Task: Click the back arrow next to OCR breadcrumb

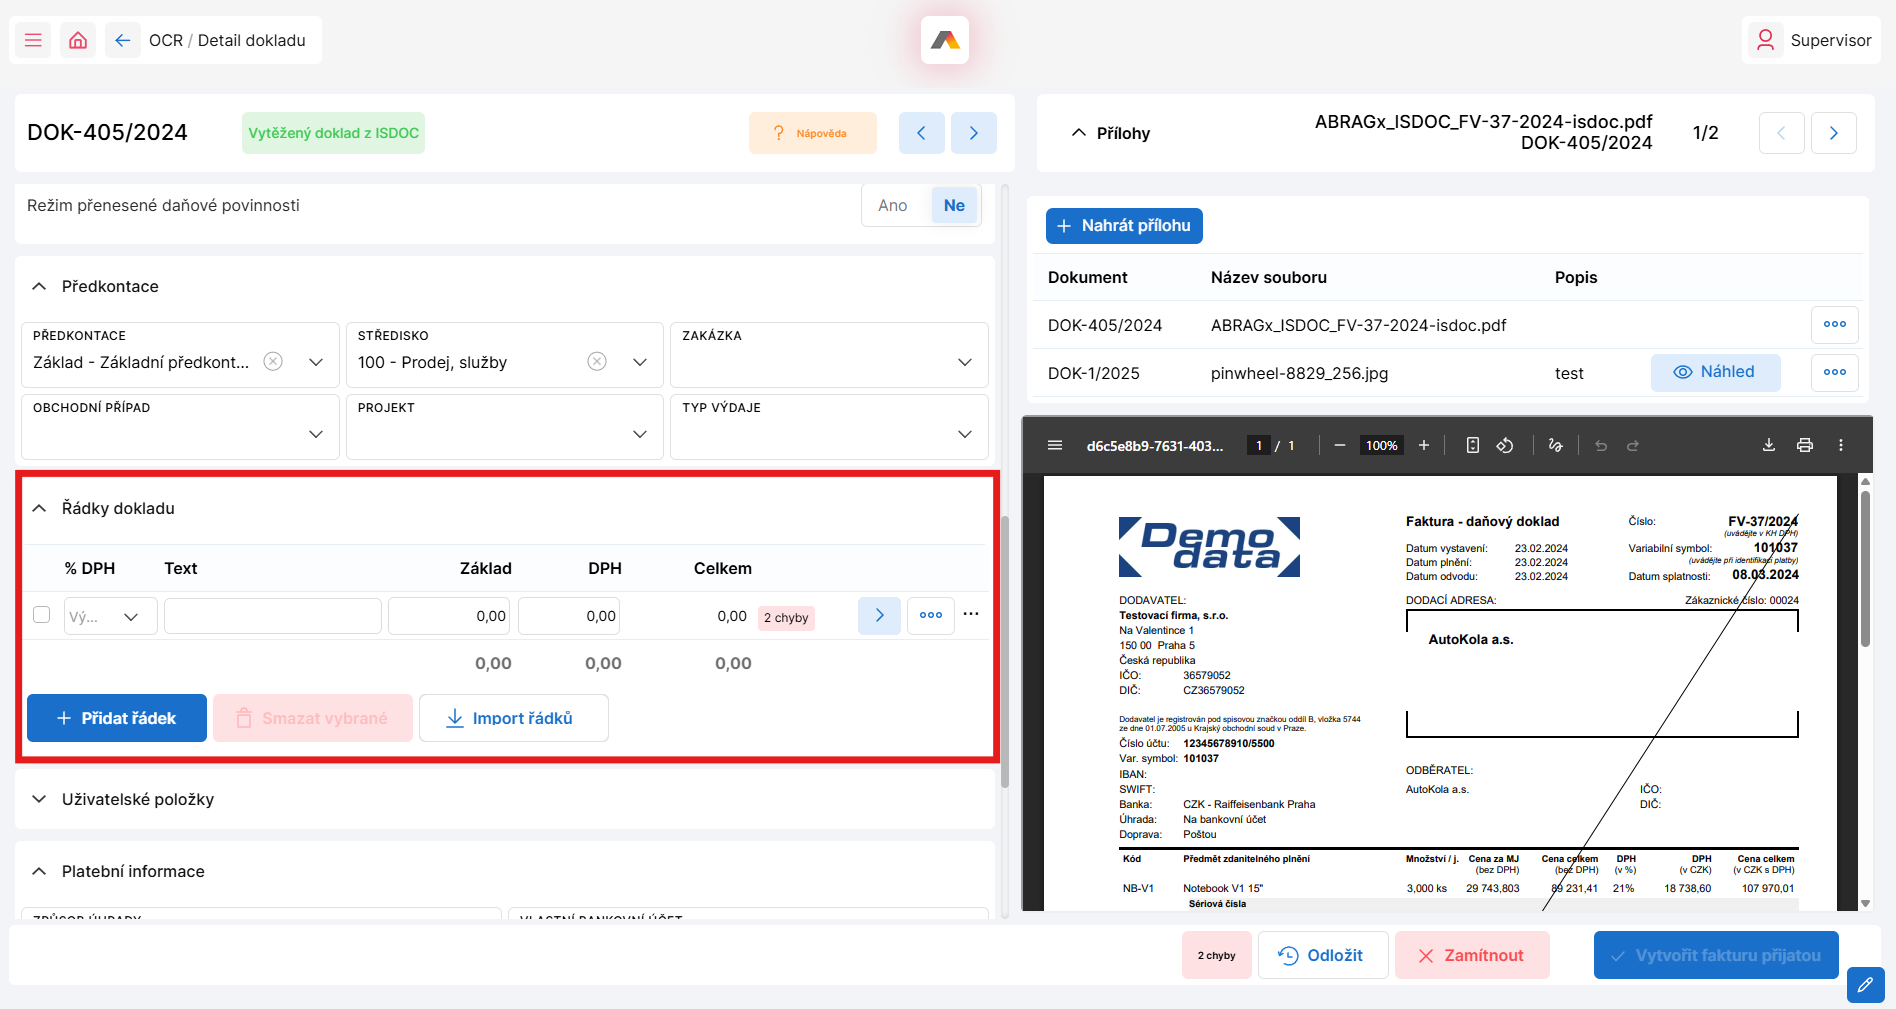Action: point(123,40)
